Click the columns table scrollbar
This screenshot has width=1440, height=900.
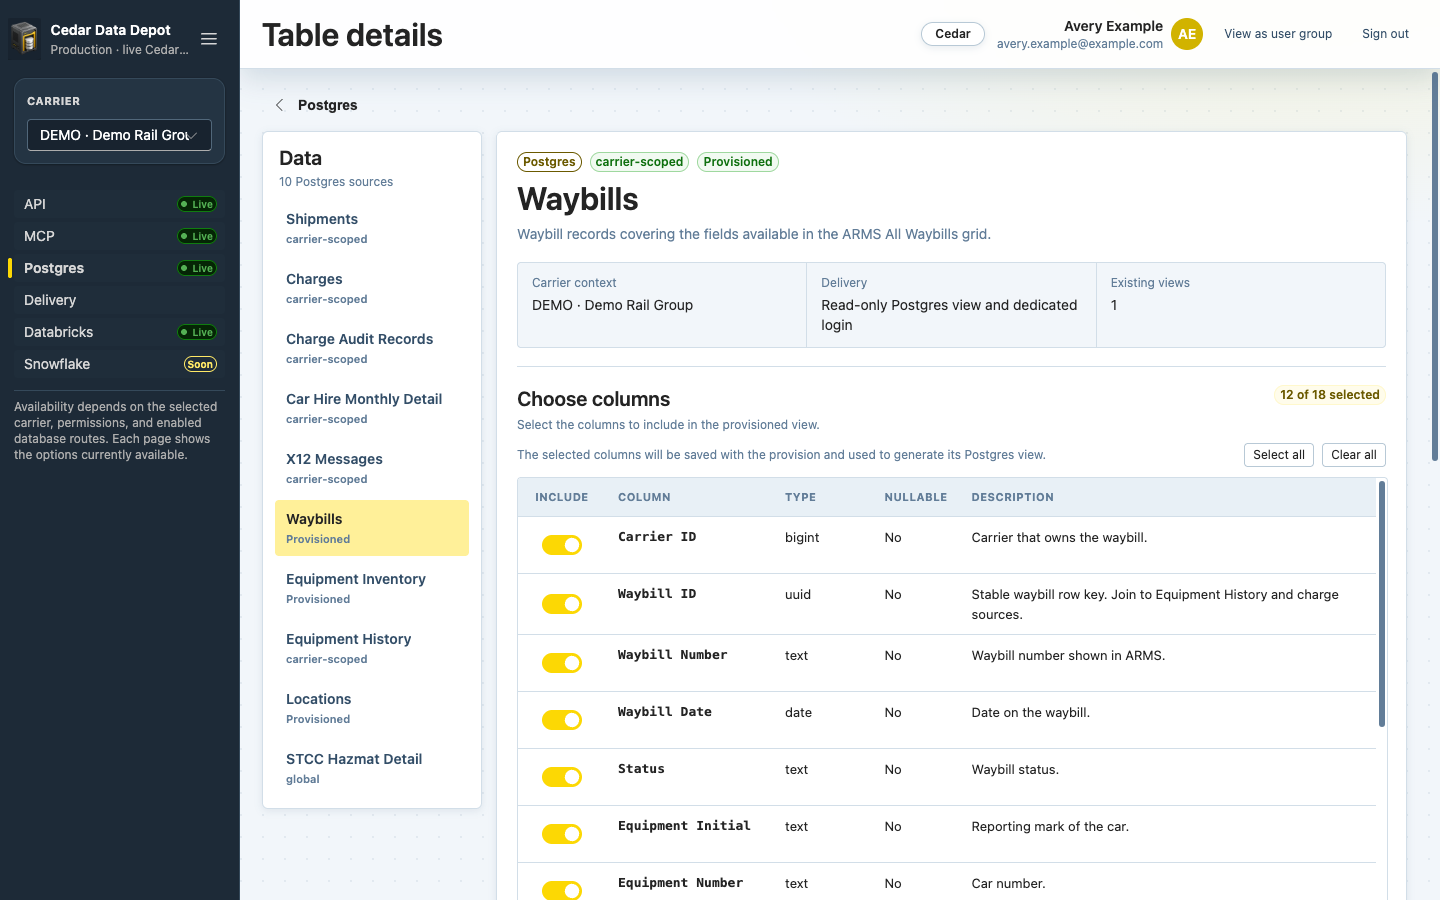pos(1382,604)
